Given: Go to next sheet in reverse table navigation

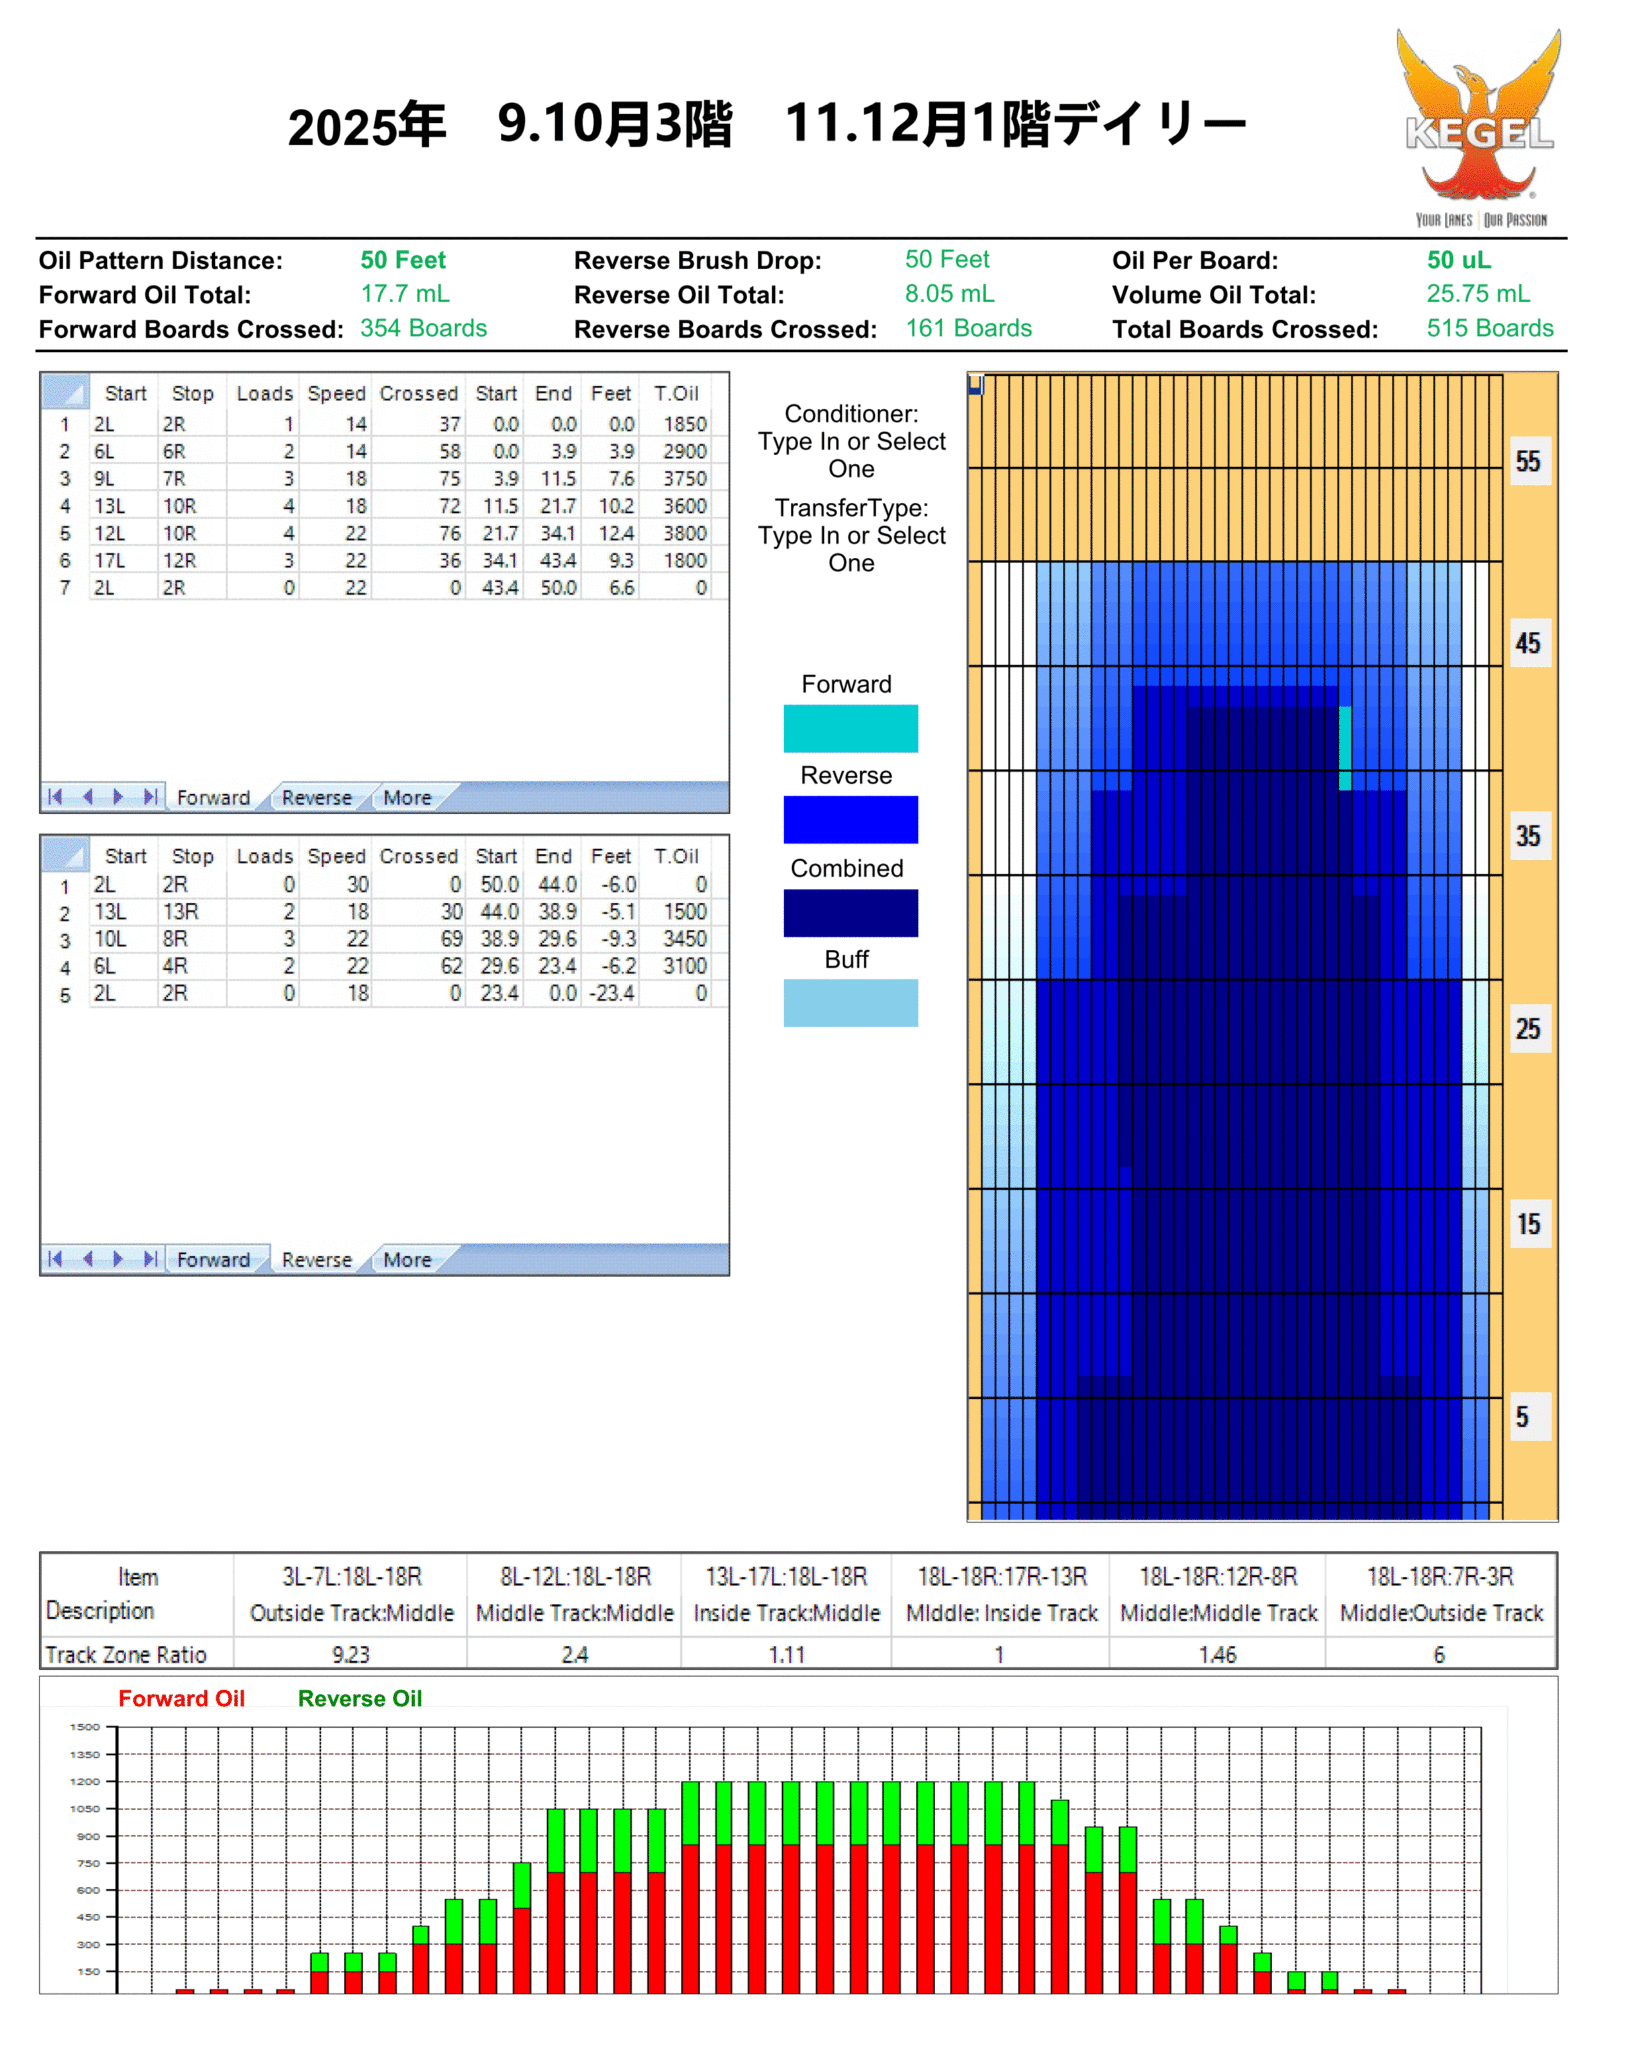Looking at the screenshot, I should (x=118, y=1258).
